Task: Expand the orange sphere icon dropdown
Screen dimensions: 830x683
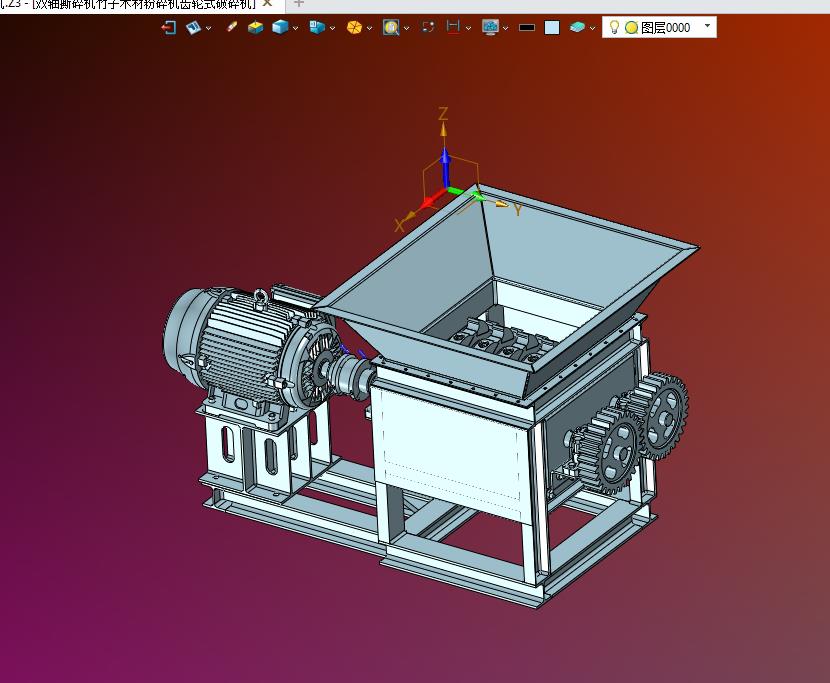Action: click(369, 28)
